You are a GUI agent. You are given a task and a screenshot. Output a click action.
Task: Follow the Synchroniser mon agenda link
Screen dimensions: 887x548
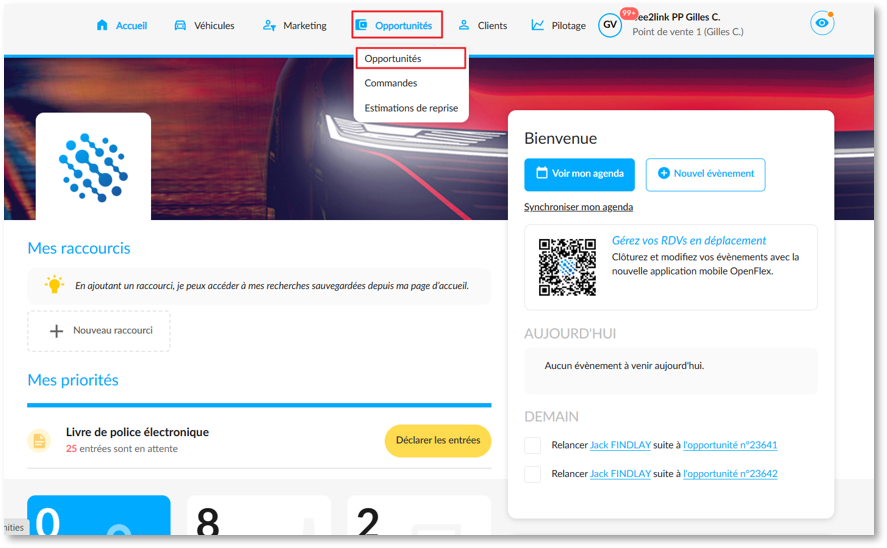coord(578,207)
